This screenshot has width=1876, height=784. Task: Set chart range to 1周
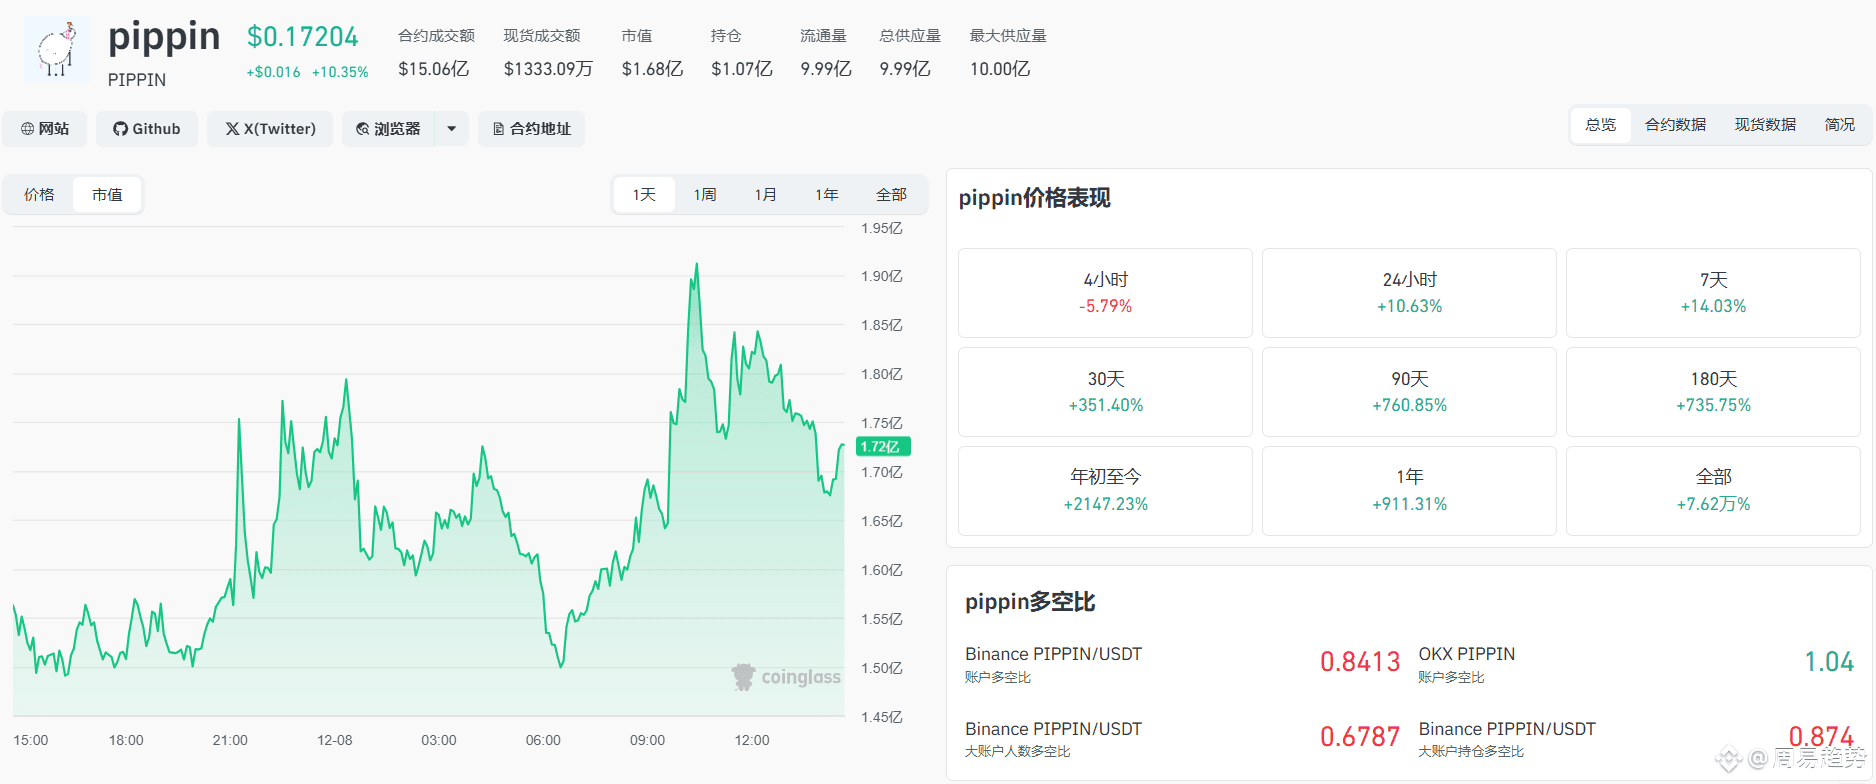point(705,195)
